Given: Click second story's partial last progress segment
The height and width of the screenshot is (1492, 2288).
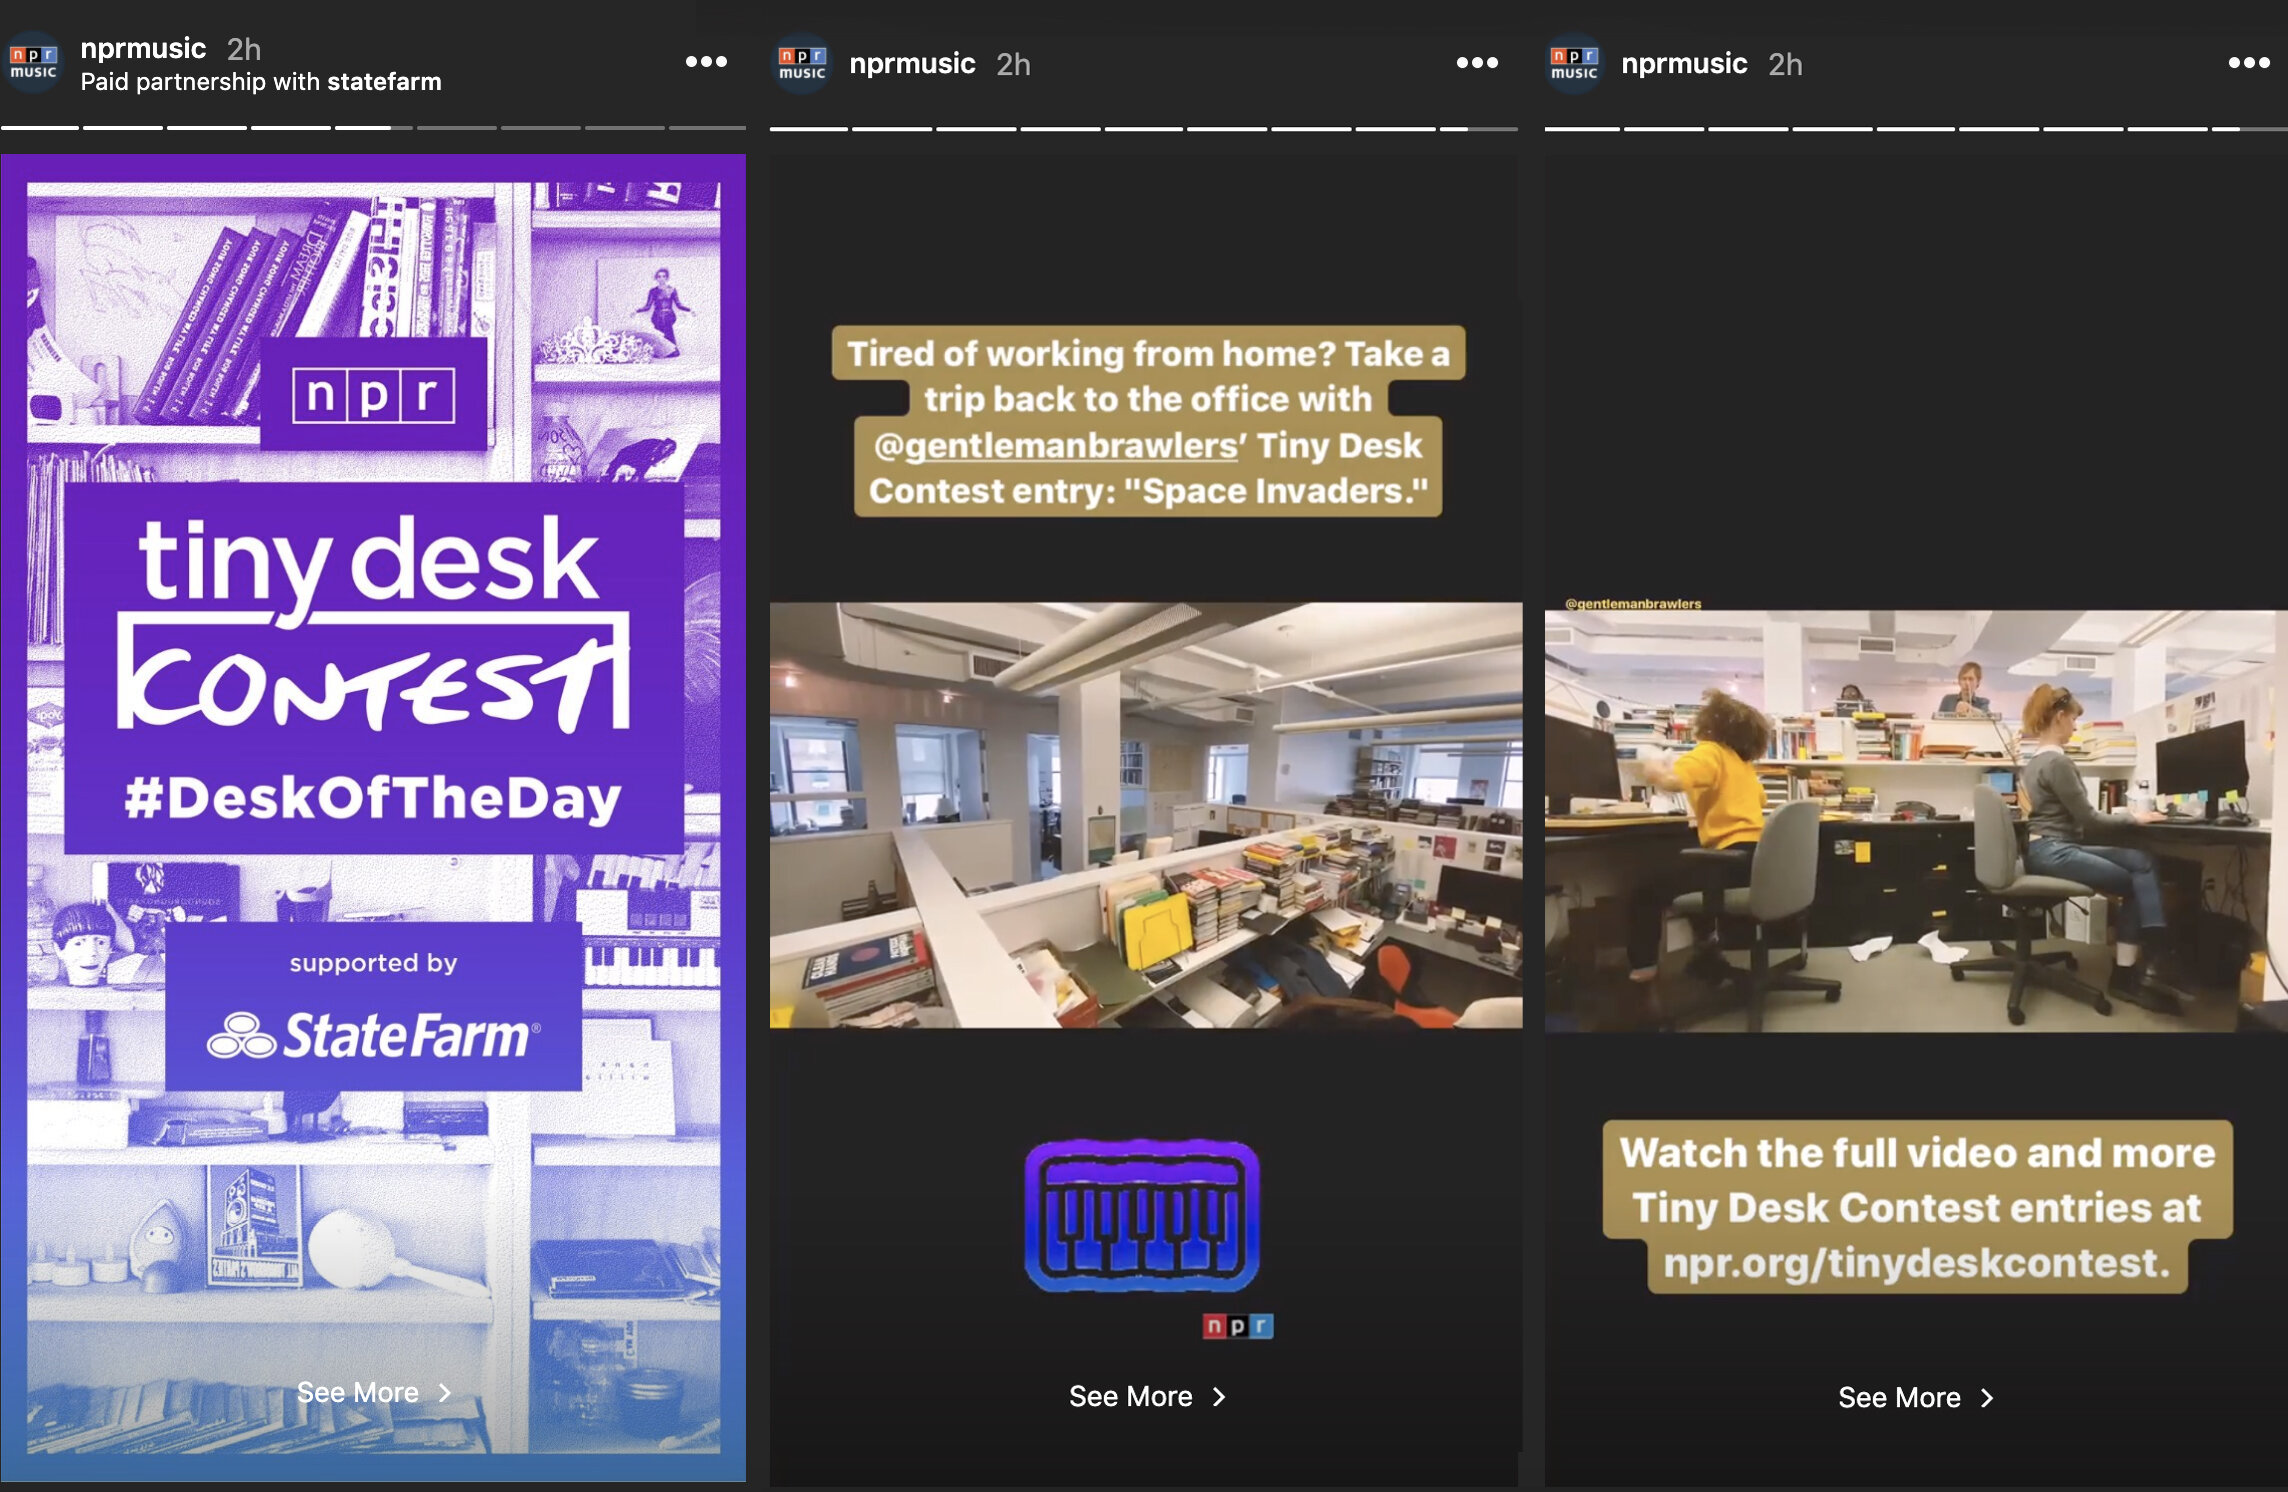Looking at the screenshot, I should (x=1478, y=128).
